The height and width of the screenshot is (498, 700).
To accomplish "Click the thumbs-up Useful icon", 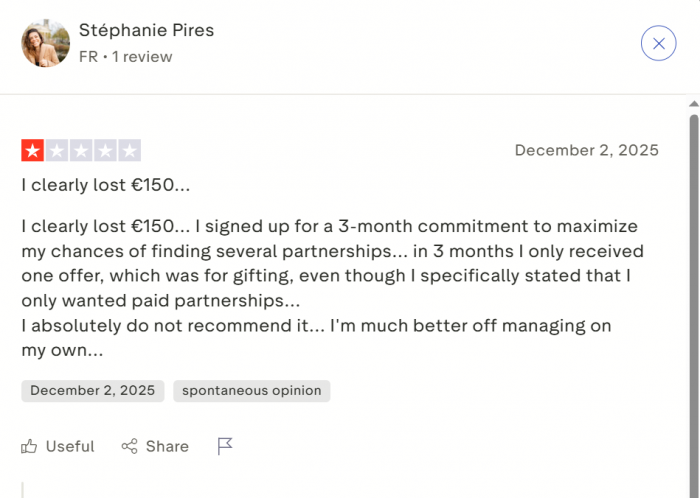I will [30, 446].
